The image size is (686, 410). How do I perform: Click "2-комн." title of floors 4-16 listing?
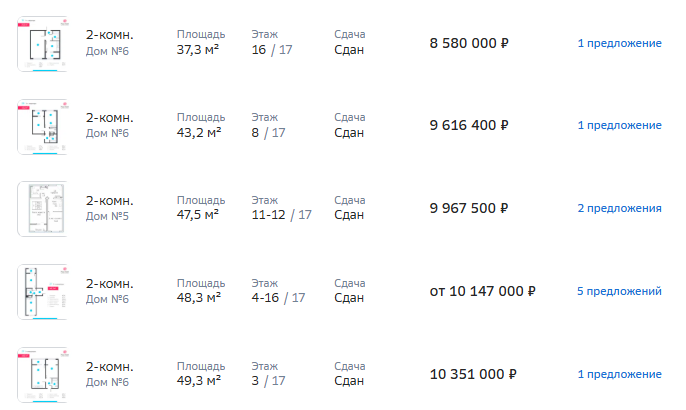tap(110, 284)
